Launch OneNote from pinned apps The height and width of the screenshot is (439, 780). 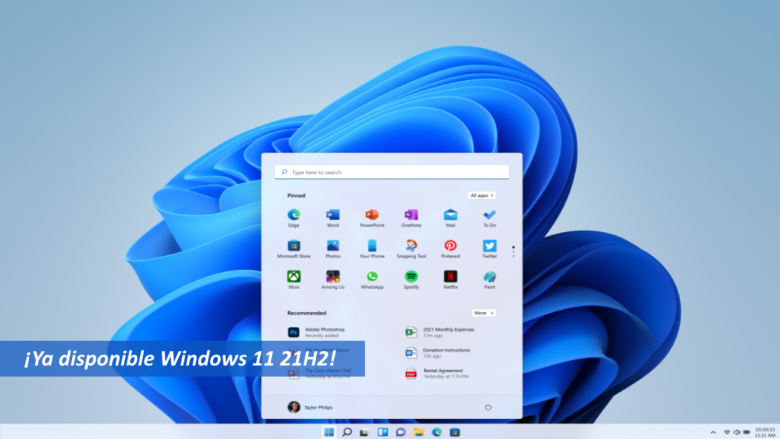tap(411, 216)
